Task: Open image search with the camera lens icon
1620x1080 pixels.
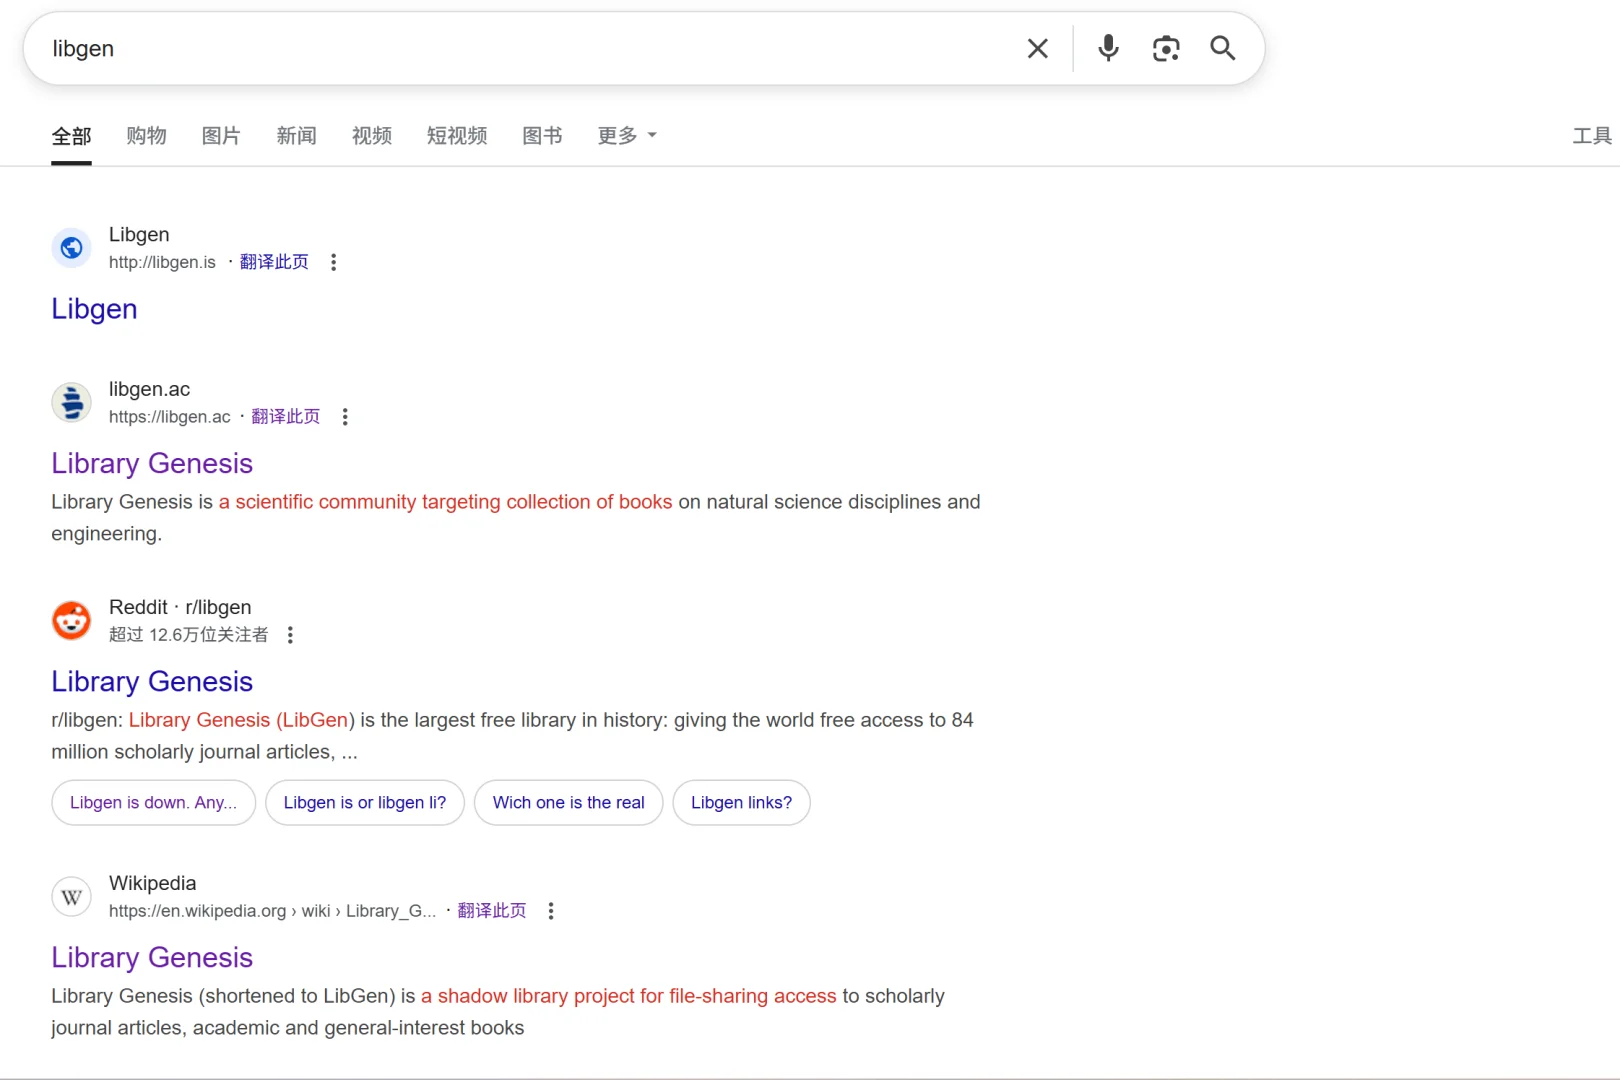Action: (1166, 48)
